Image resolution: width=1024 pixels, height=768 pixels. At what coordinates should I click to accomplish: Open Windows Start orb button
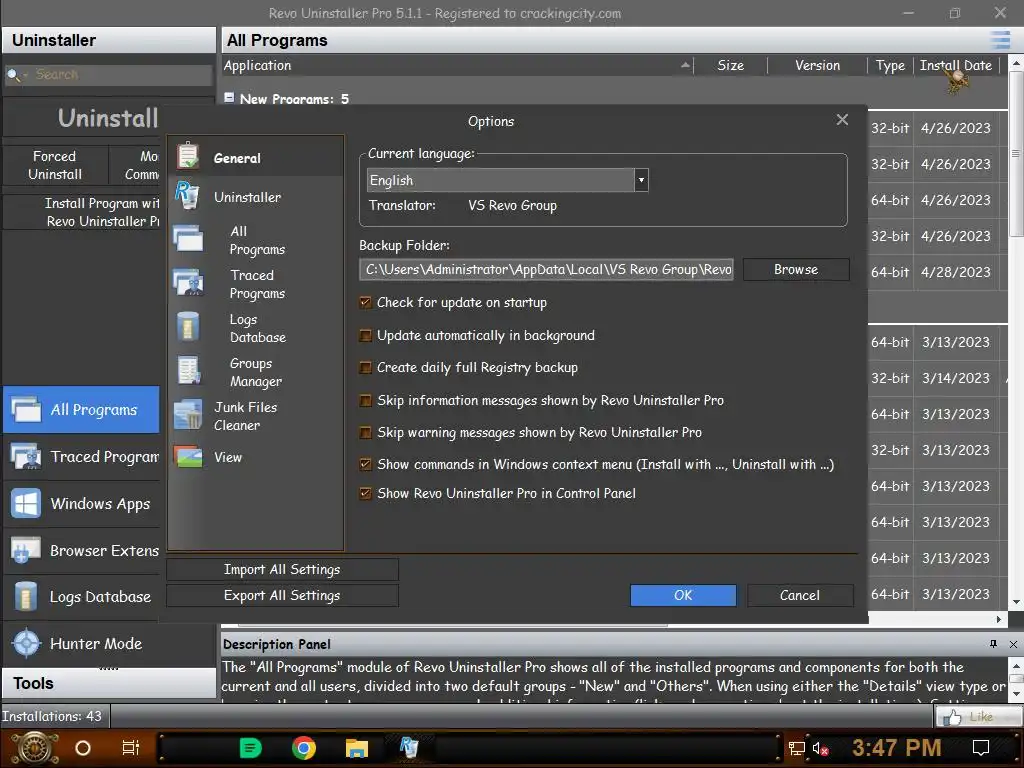[x=35, y=748]
